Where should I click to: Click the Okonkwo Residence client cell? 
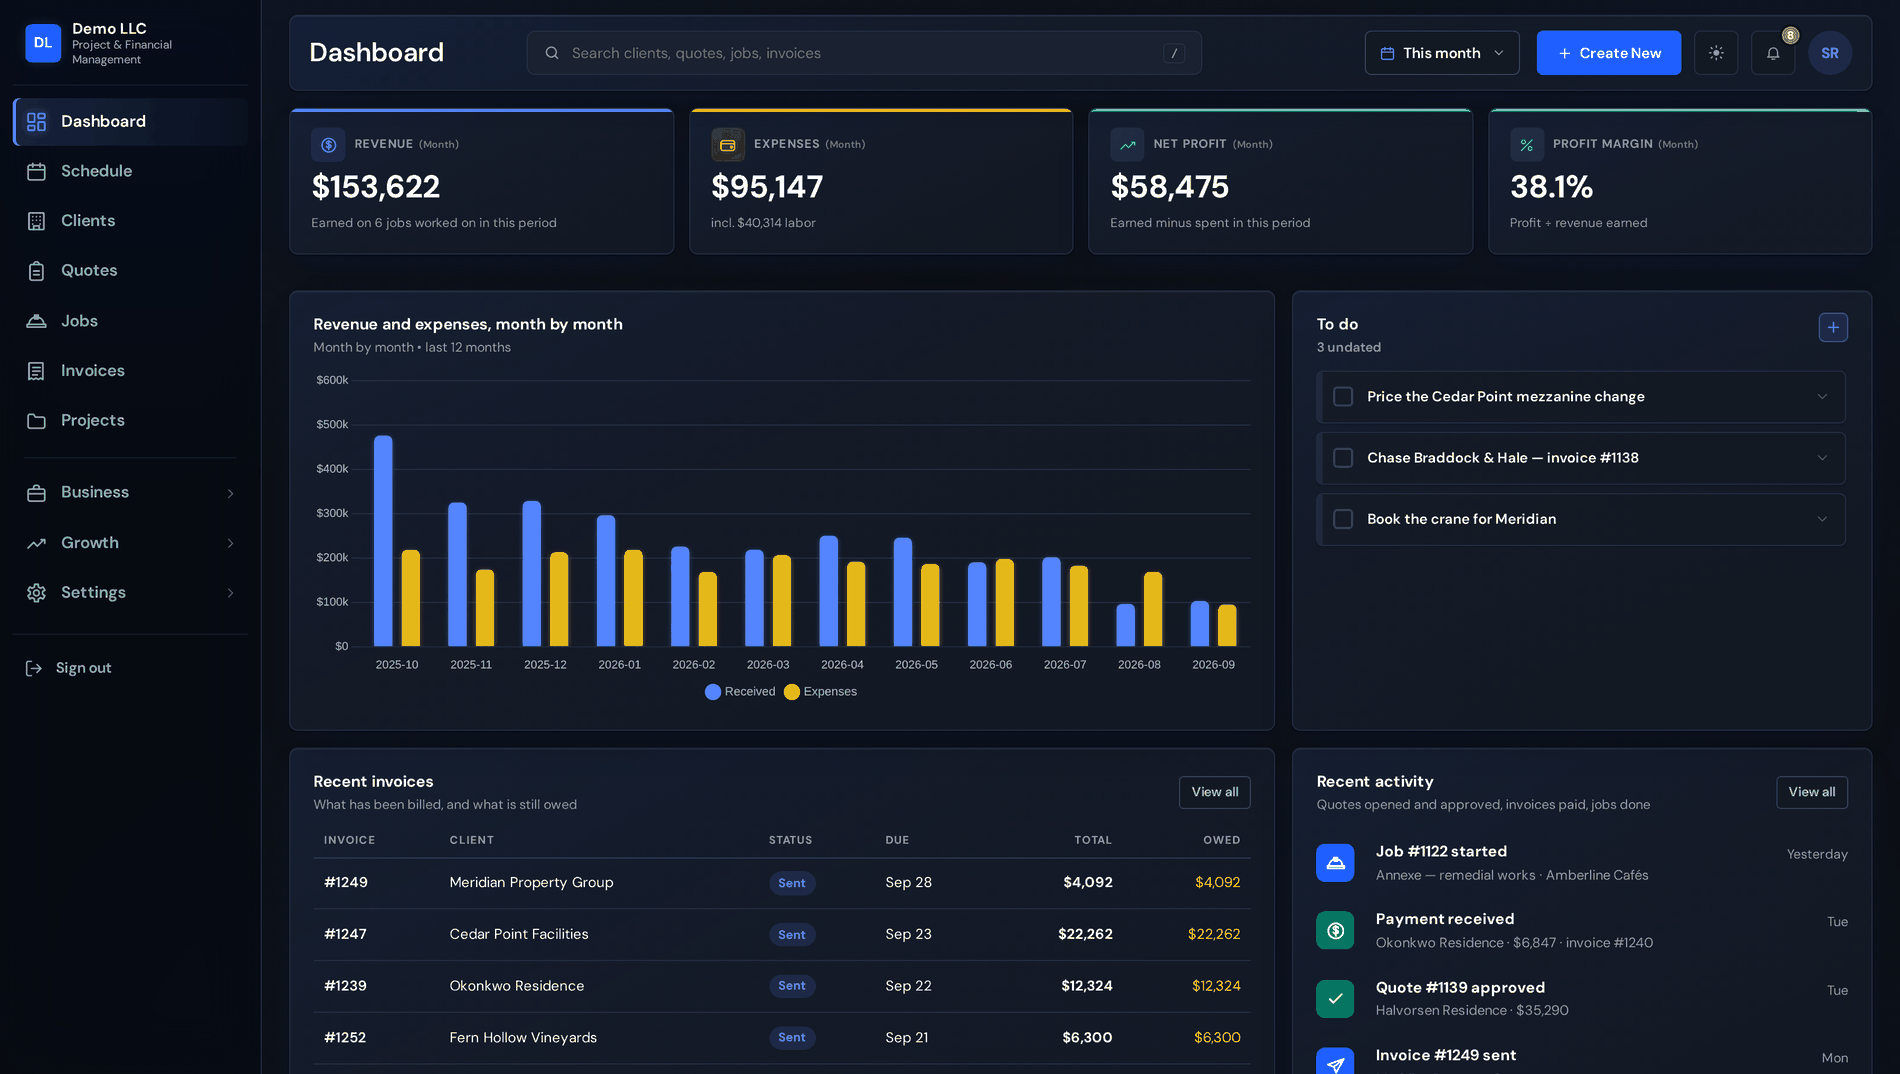tap(517, 986)
